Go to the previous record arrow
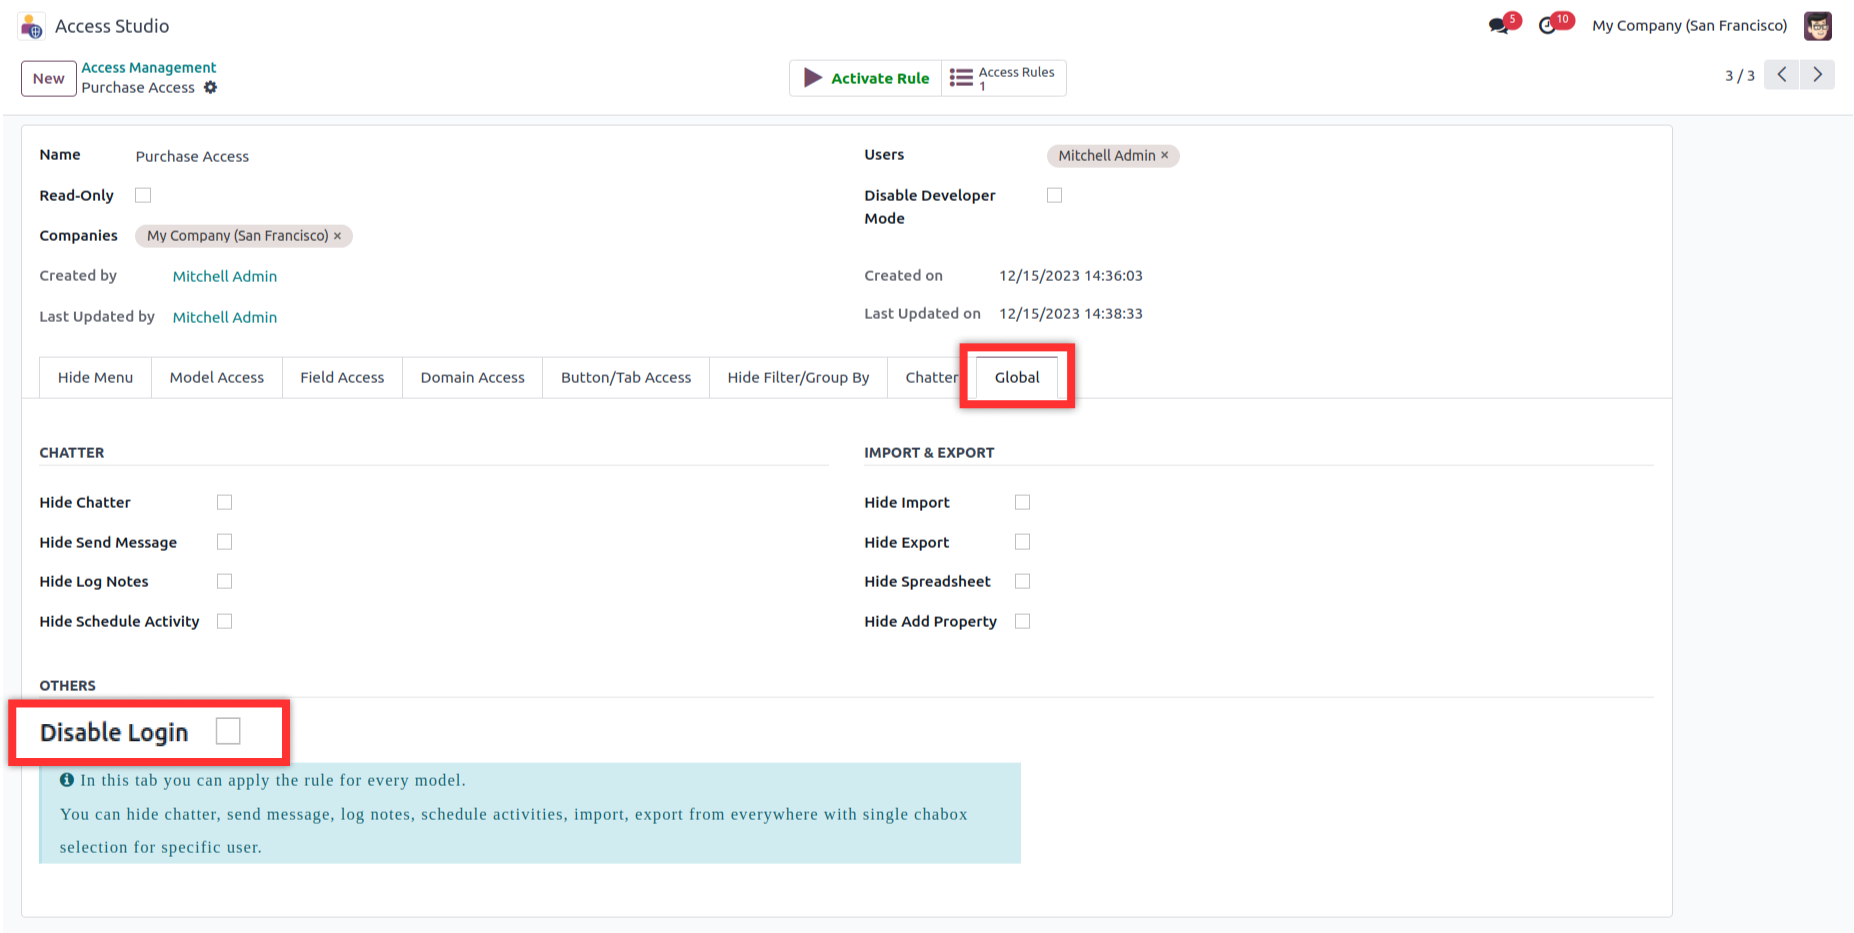 [x=1782, y=75]
